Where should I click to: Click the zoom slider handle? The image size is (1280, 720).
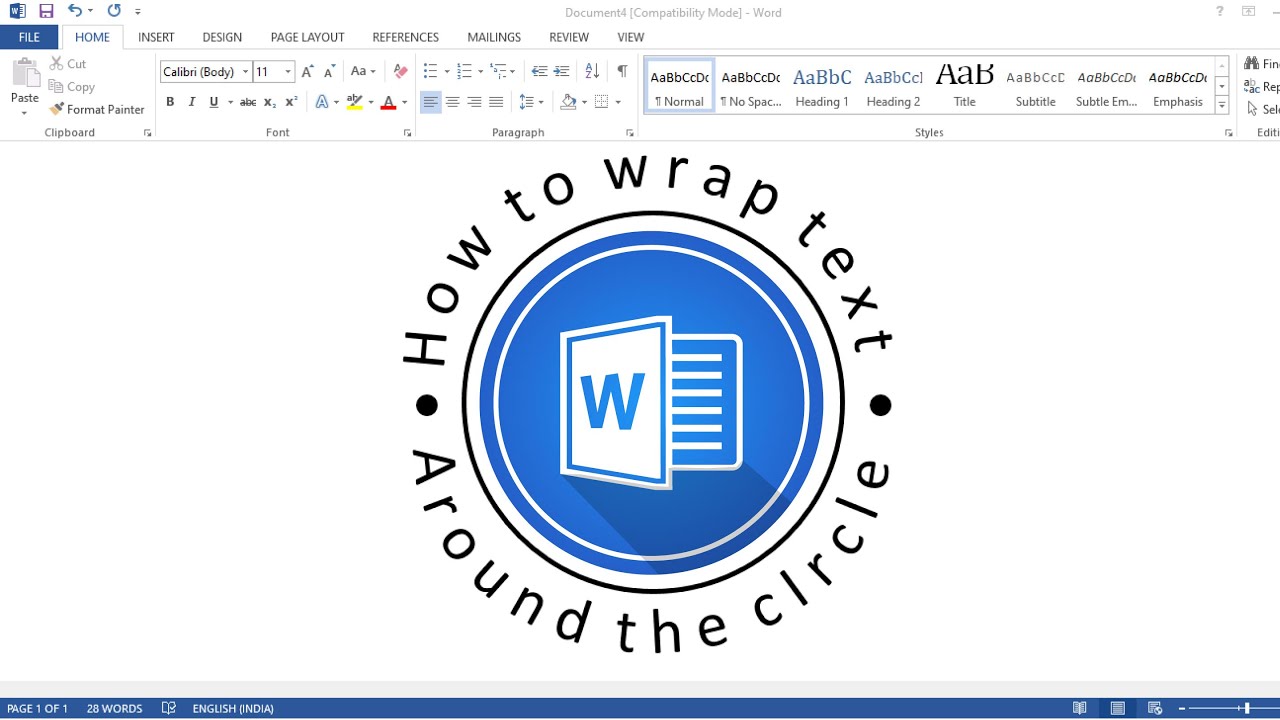coord(1247,709)
